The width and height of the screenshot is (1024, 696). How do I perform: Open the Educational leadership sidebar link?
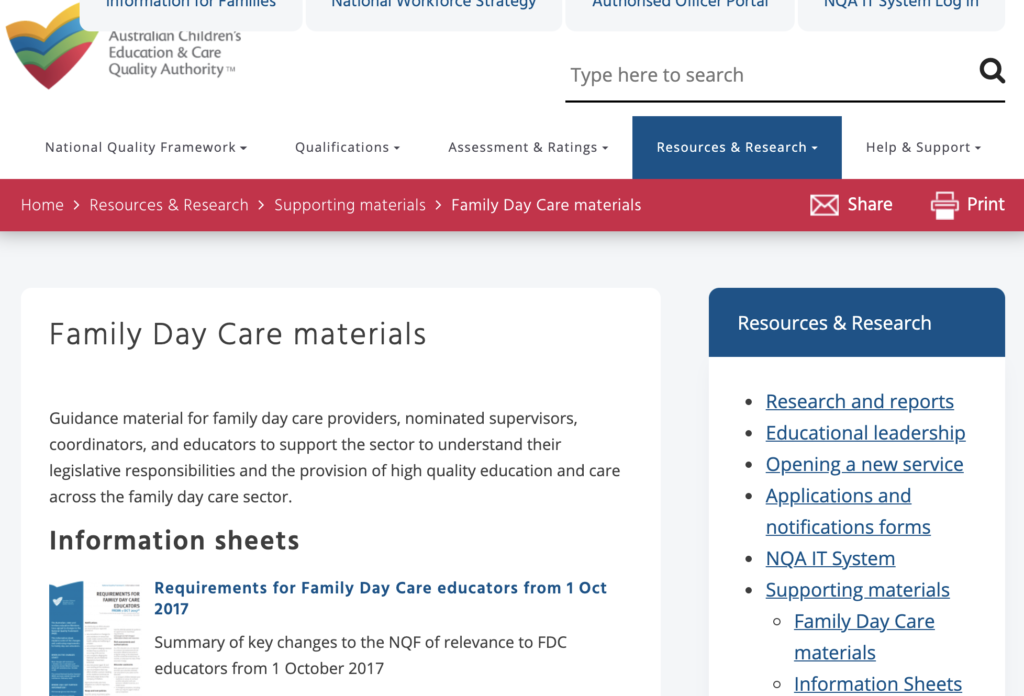[865, 432]
